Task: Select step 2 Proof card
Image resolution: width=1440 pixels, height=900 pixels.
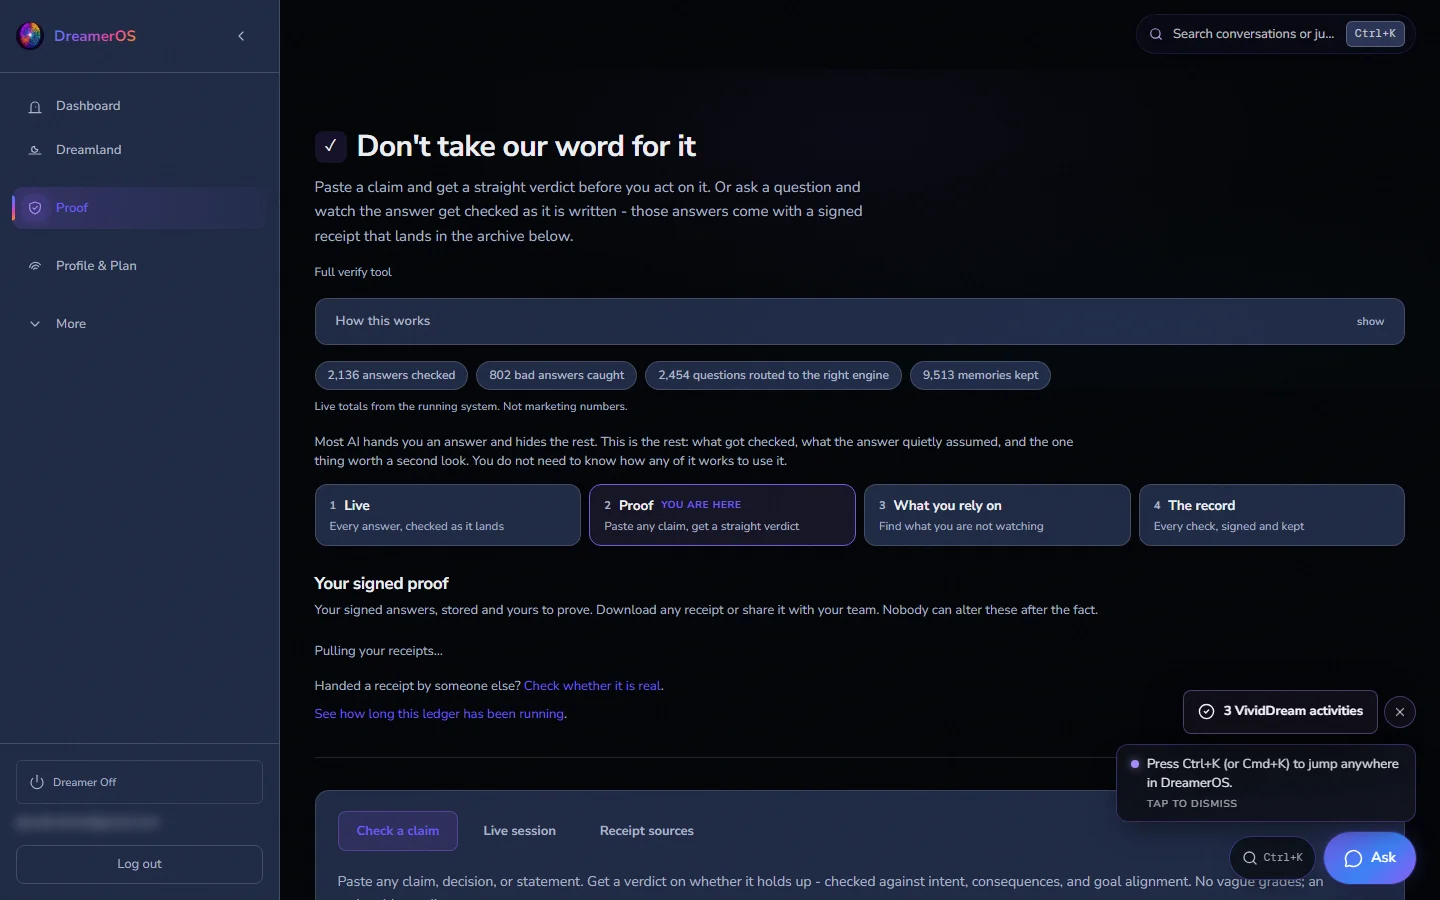Action: [x=722, y=515]
